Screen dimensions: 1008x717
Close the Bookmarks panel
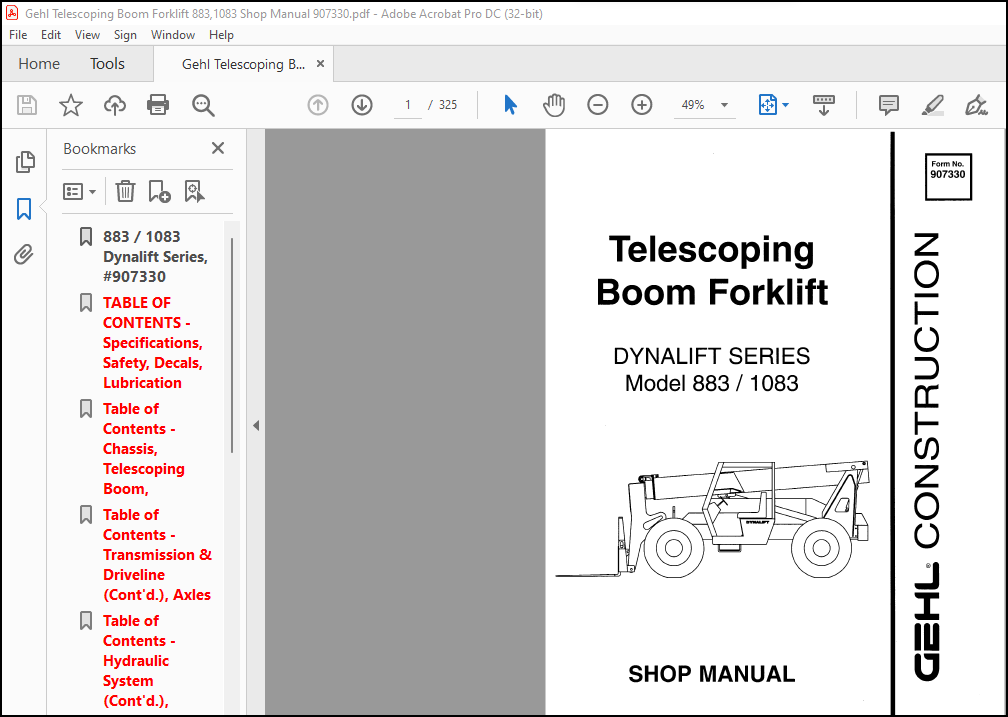[218, 149]
